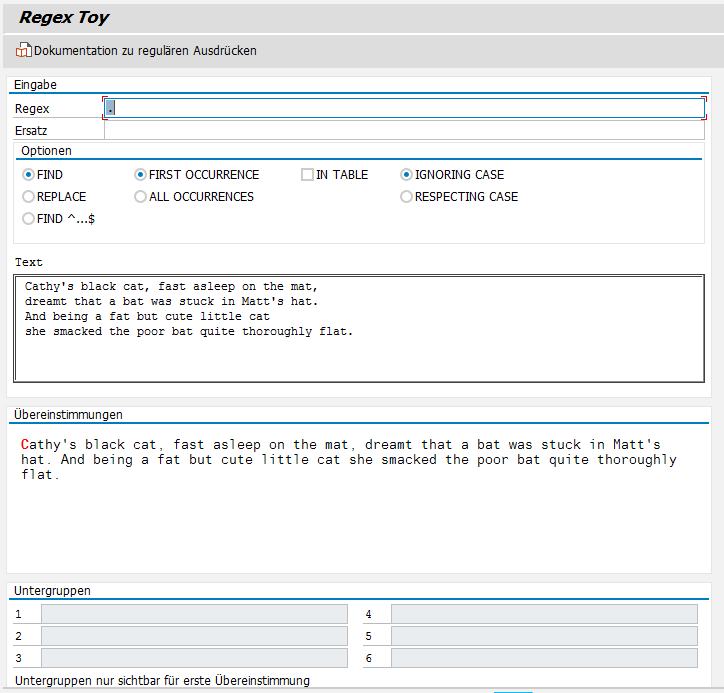Click inside the Text editing area
Screen dimensions: 724x693
click(x=359, y=328)
